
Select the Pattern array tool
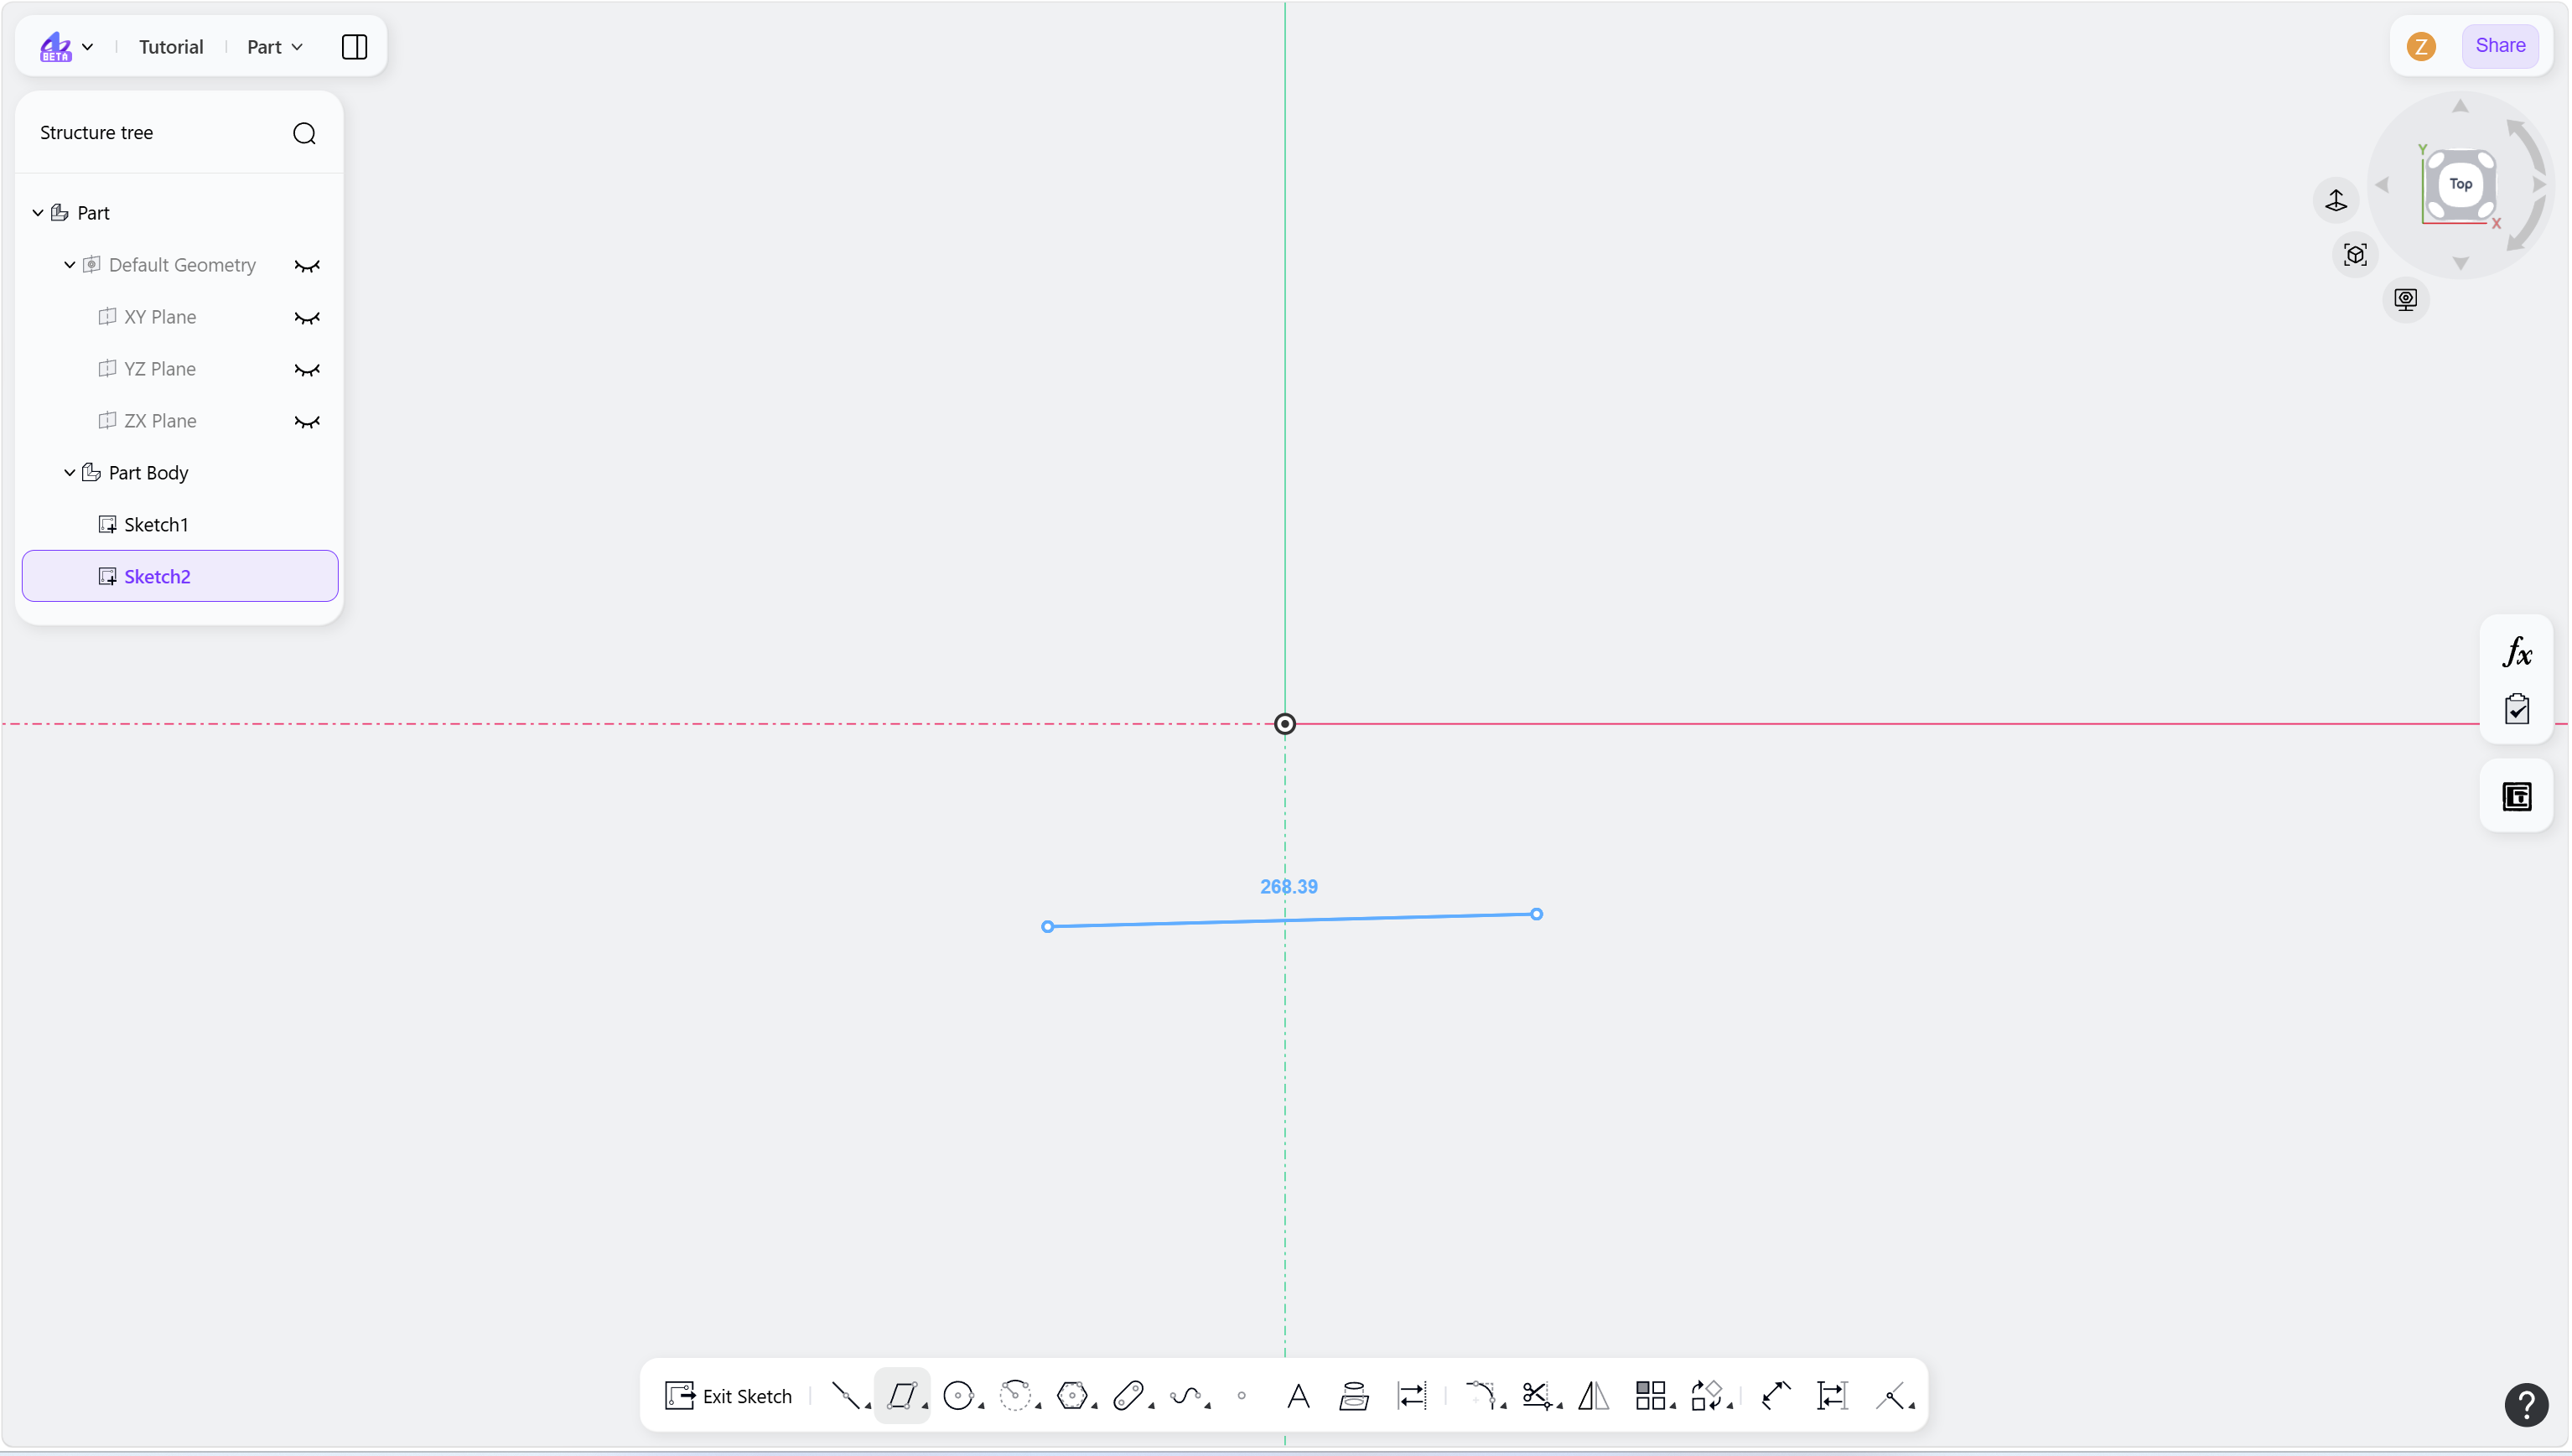tap(1649, 1395)
